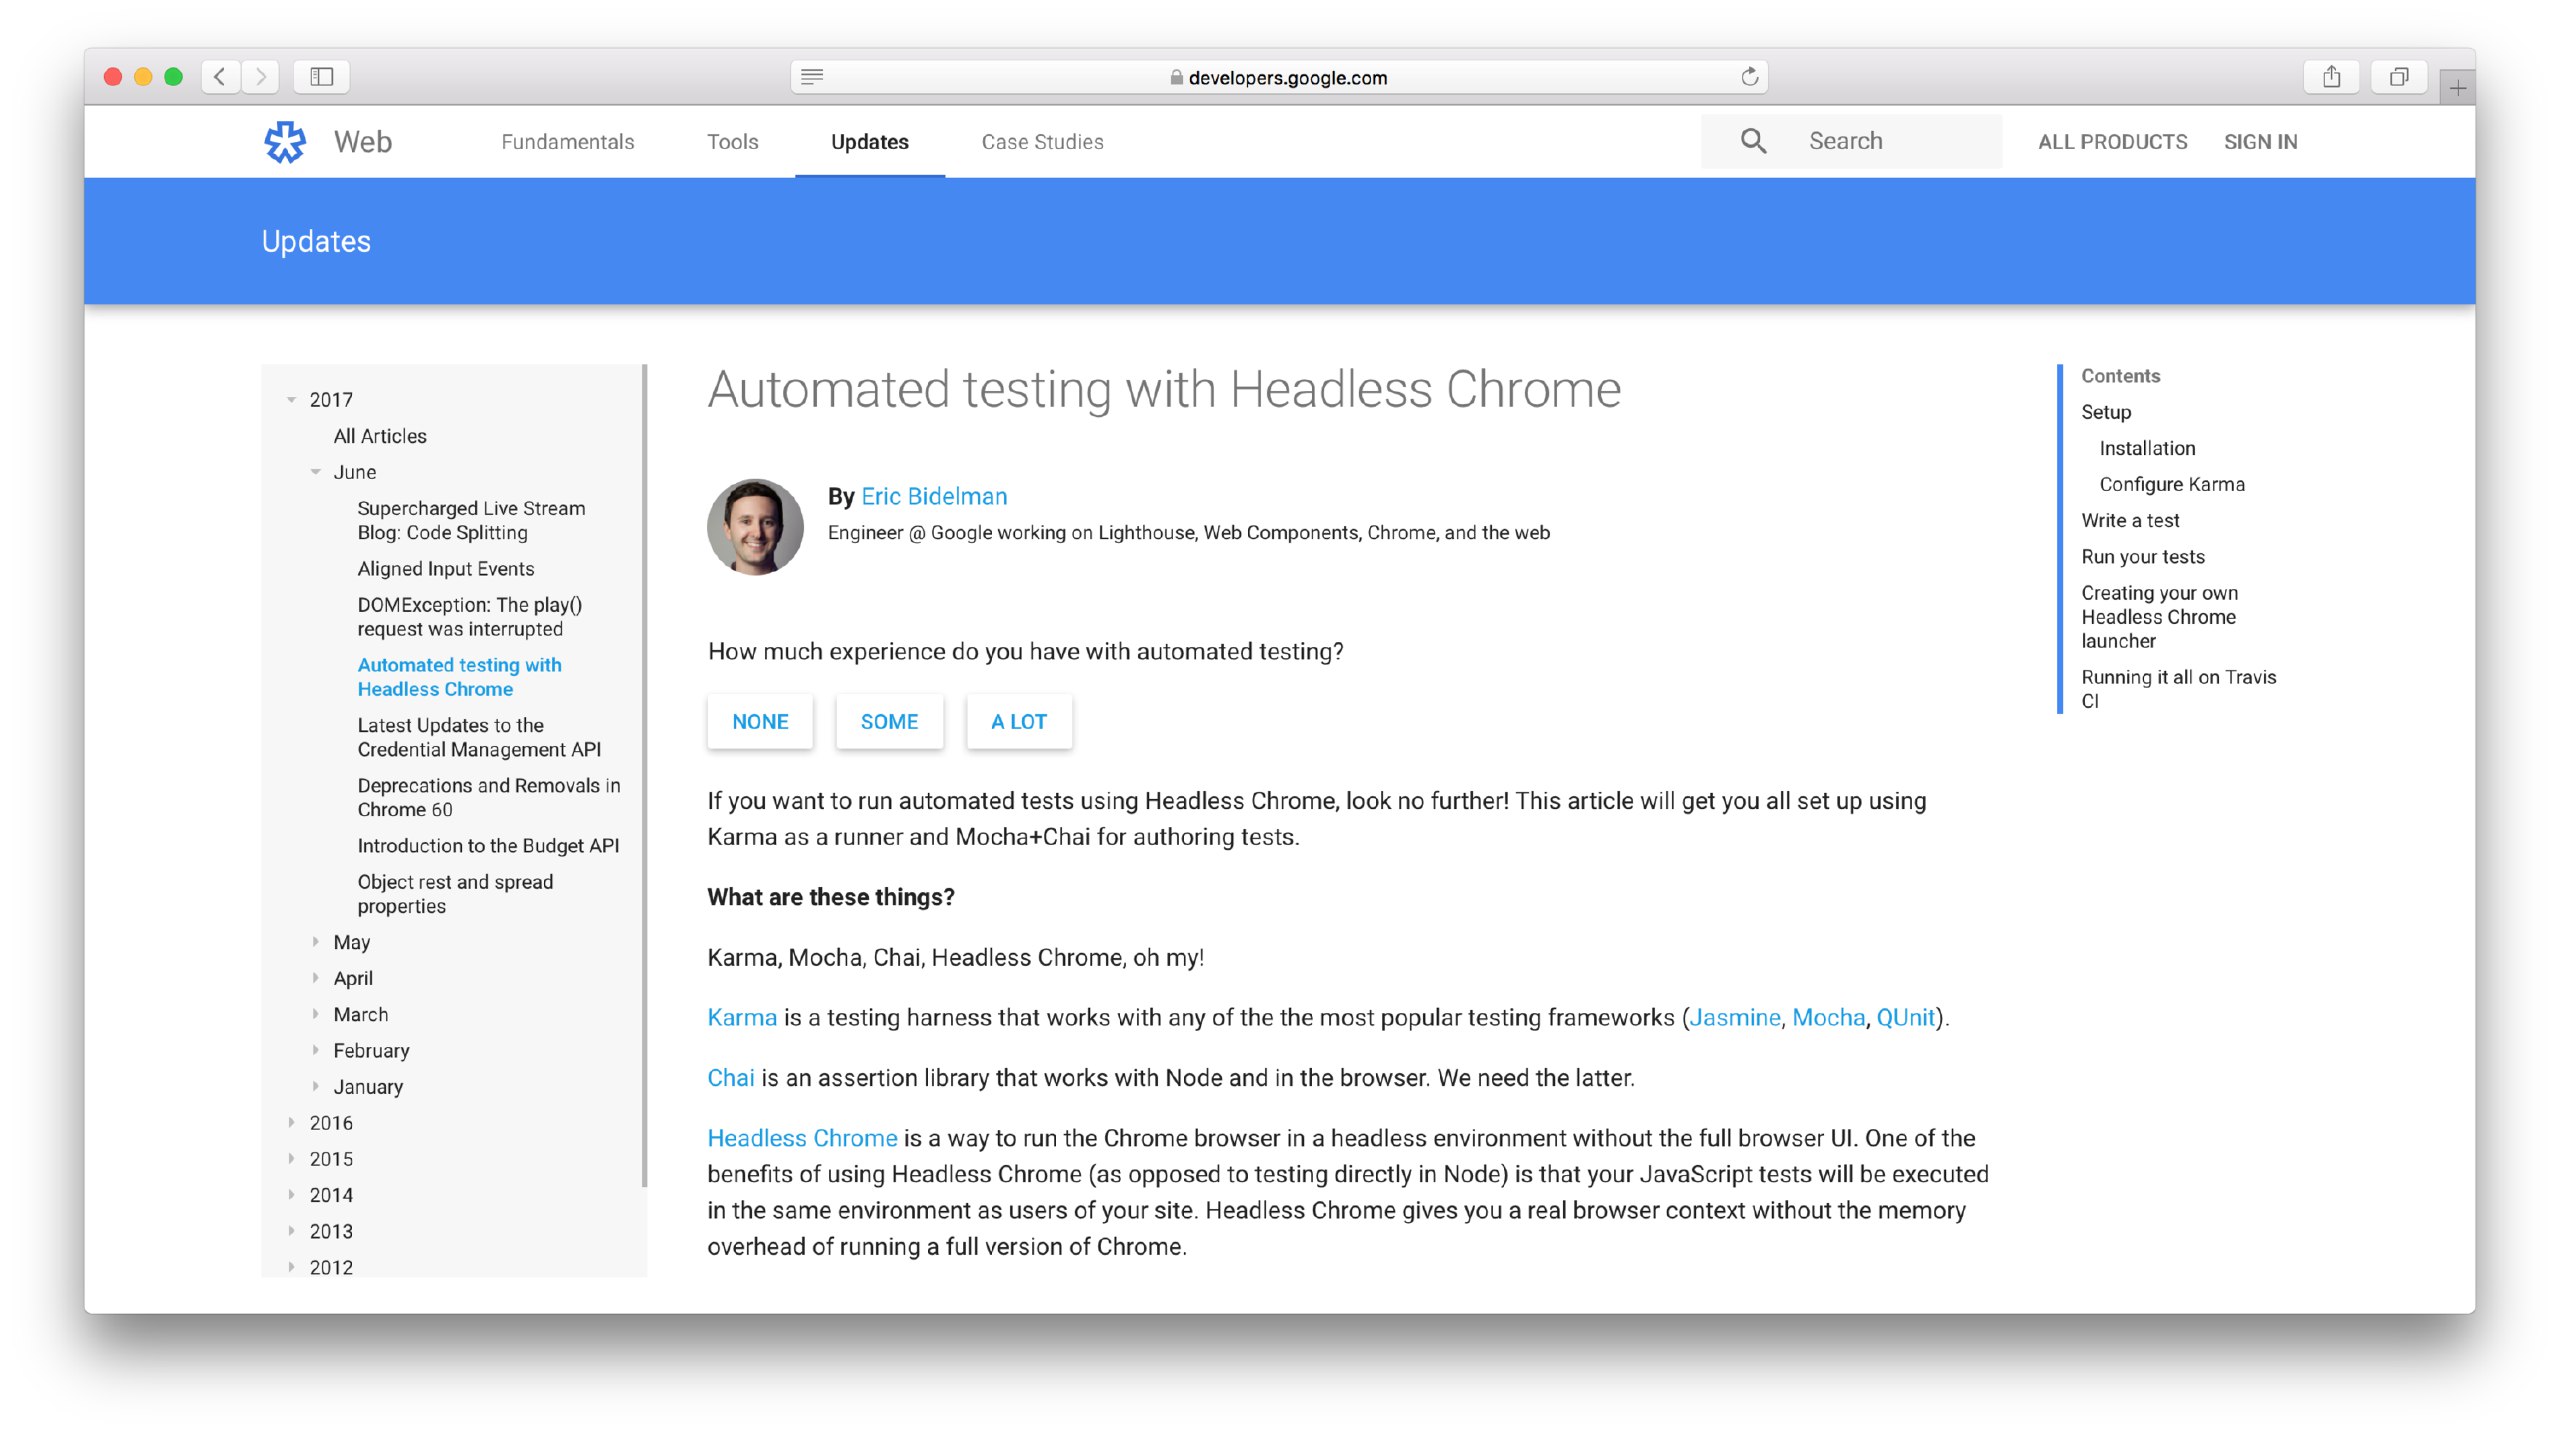
Task: Jump to Installation in Contents
Action: tap(2147, 448)
